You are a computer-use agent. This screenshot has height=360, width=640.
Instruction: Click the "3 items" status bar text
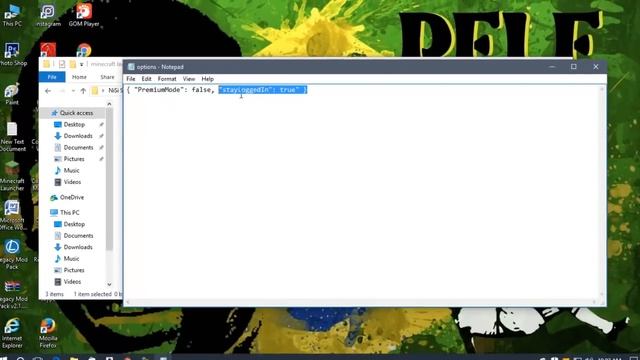click(54, 294)
